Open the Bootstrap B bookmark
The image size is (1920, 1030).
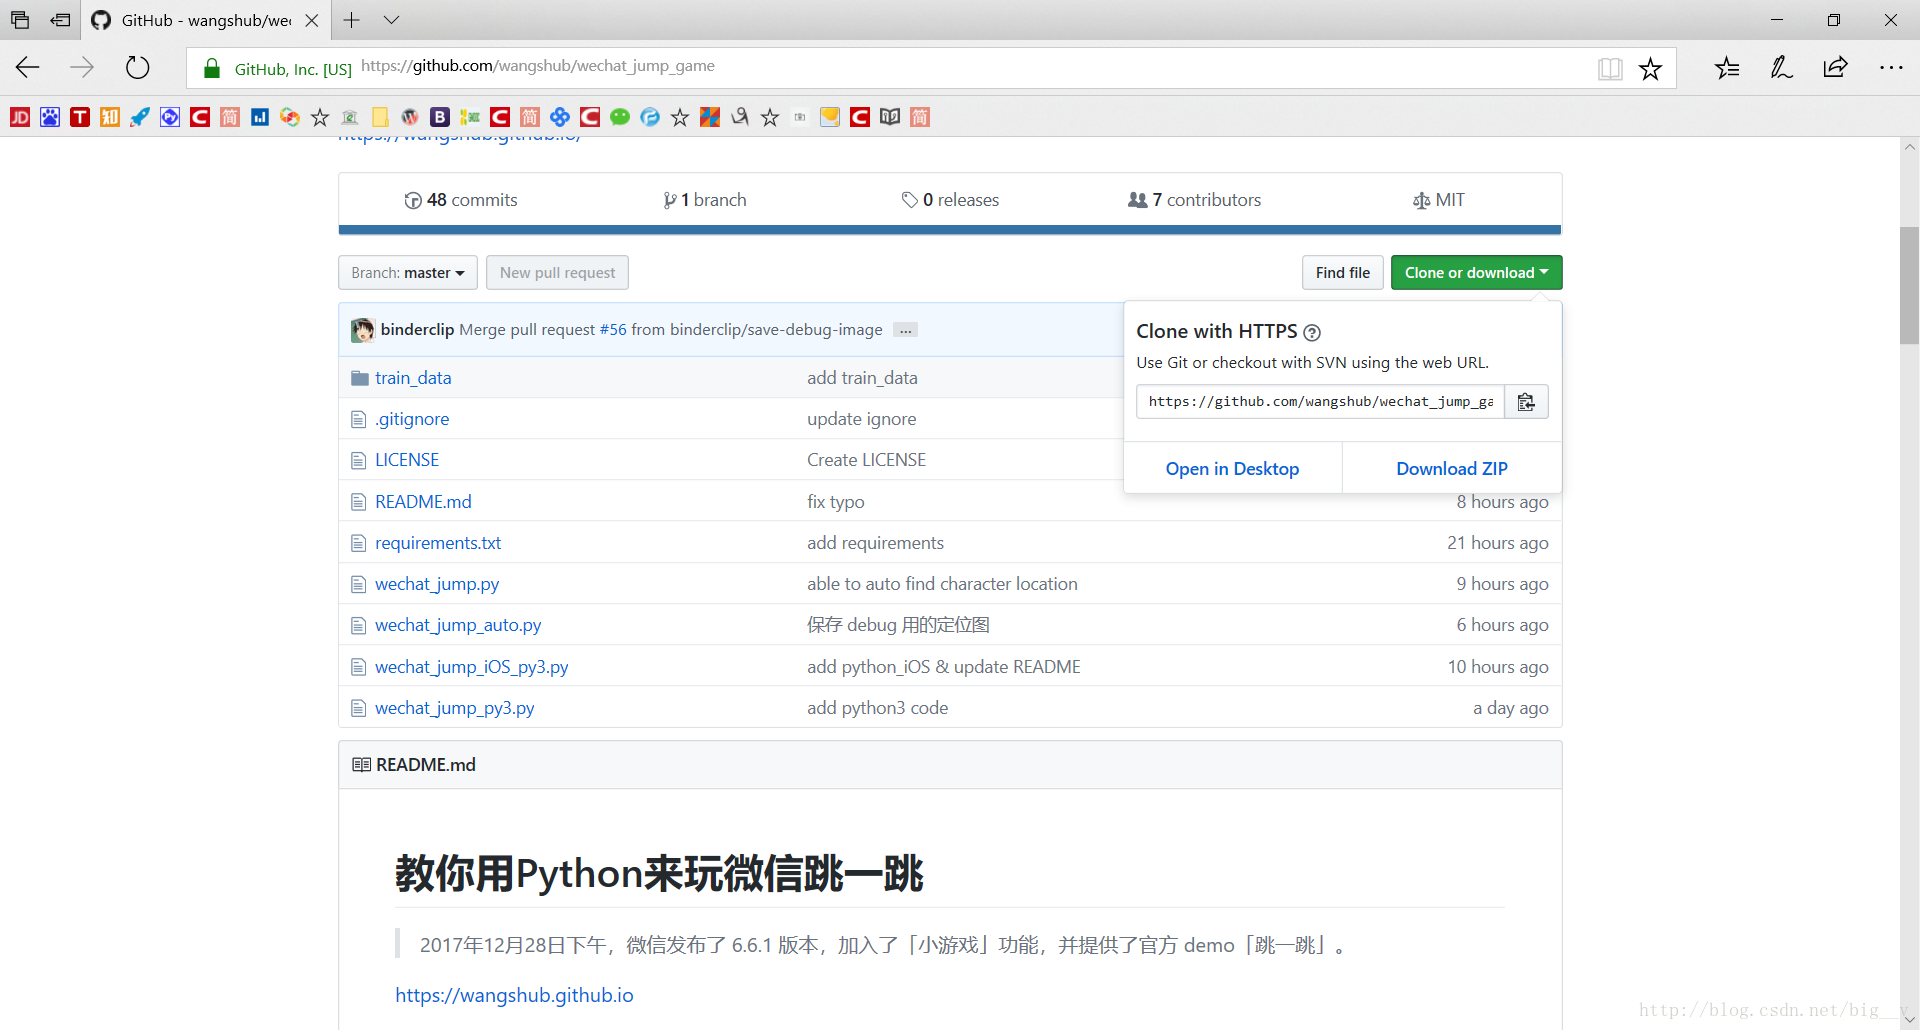440,117
